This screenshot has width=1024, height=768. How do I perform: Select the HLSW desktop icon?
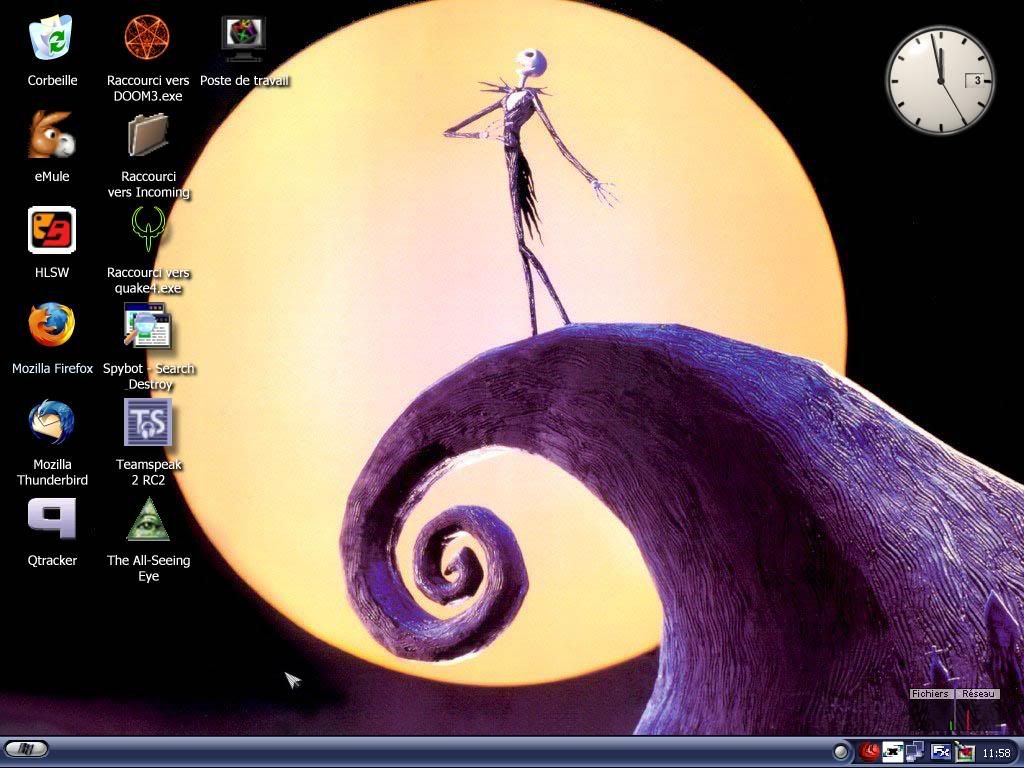coord(52,230)
